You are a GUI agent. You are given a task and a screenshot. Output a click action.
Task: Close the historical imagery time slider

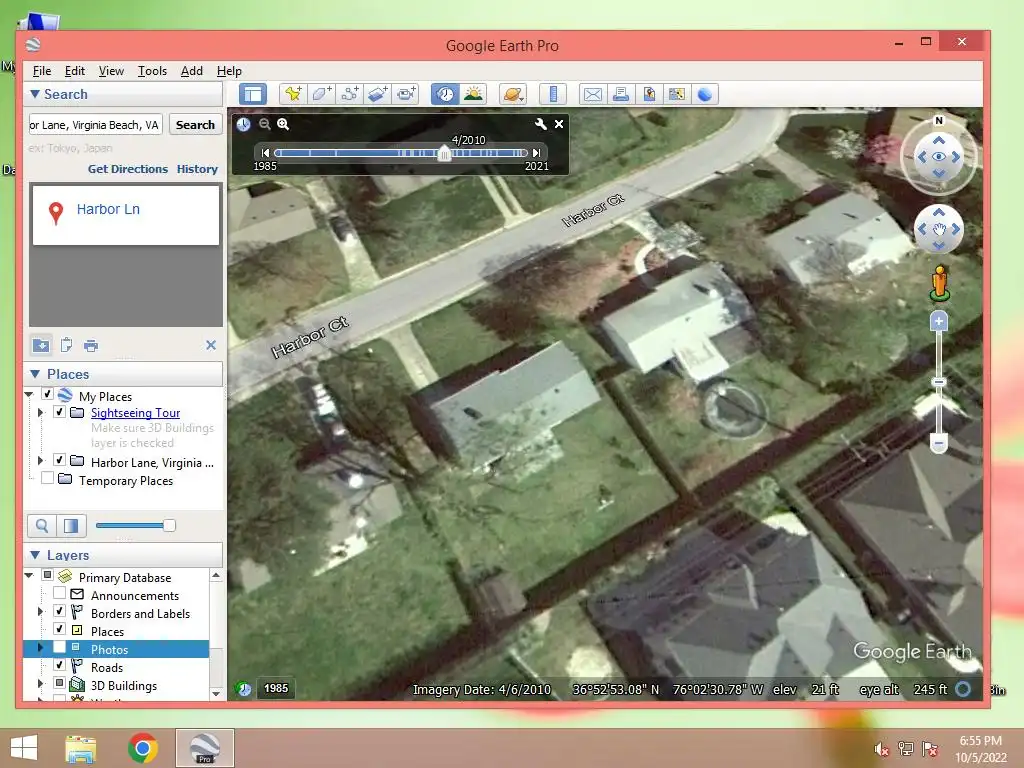[x=559, y=124]
